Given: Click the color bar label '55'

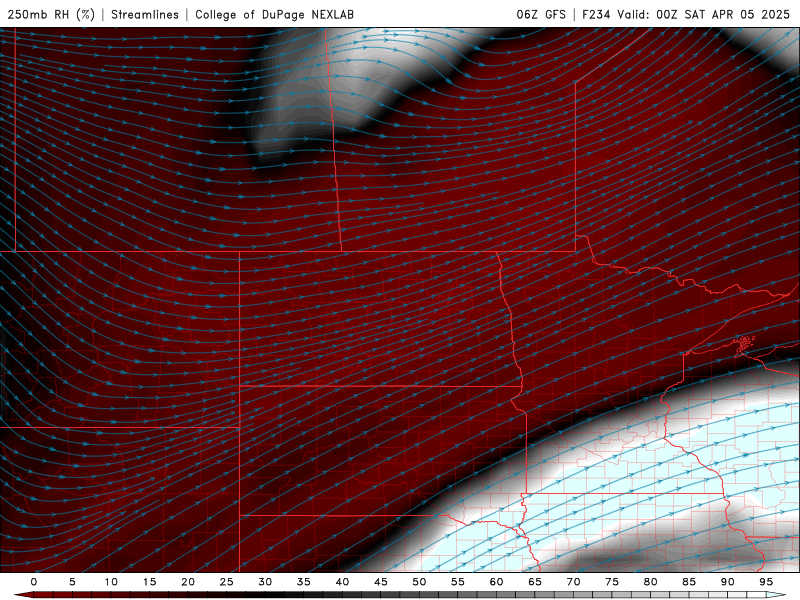Looking at the screenshot, I should coord(458,582).
